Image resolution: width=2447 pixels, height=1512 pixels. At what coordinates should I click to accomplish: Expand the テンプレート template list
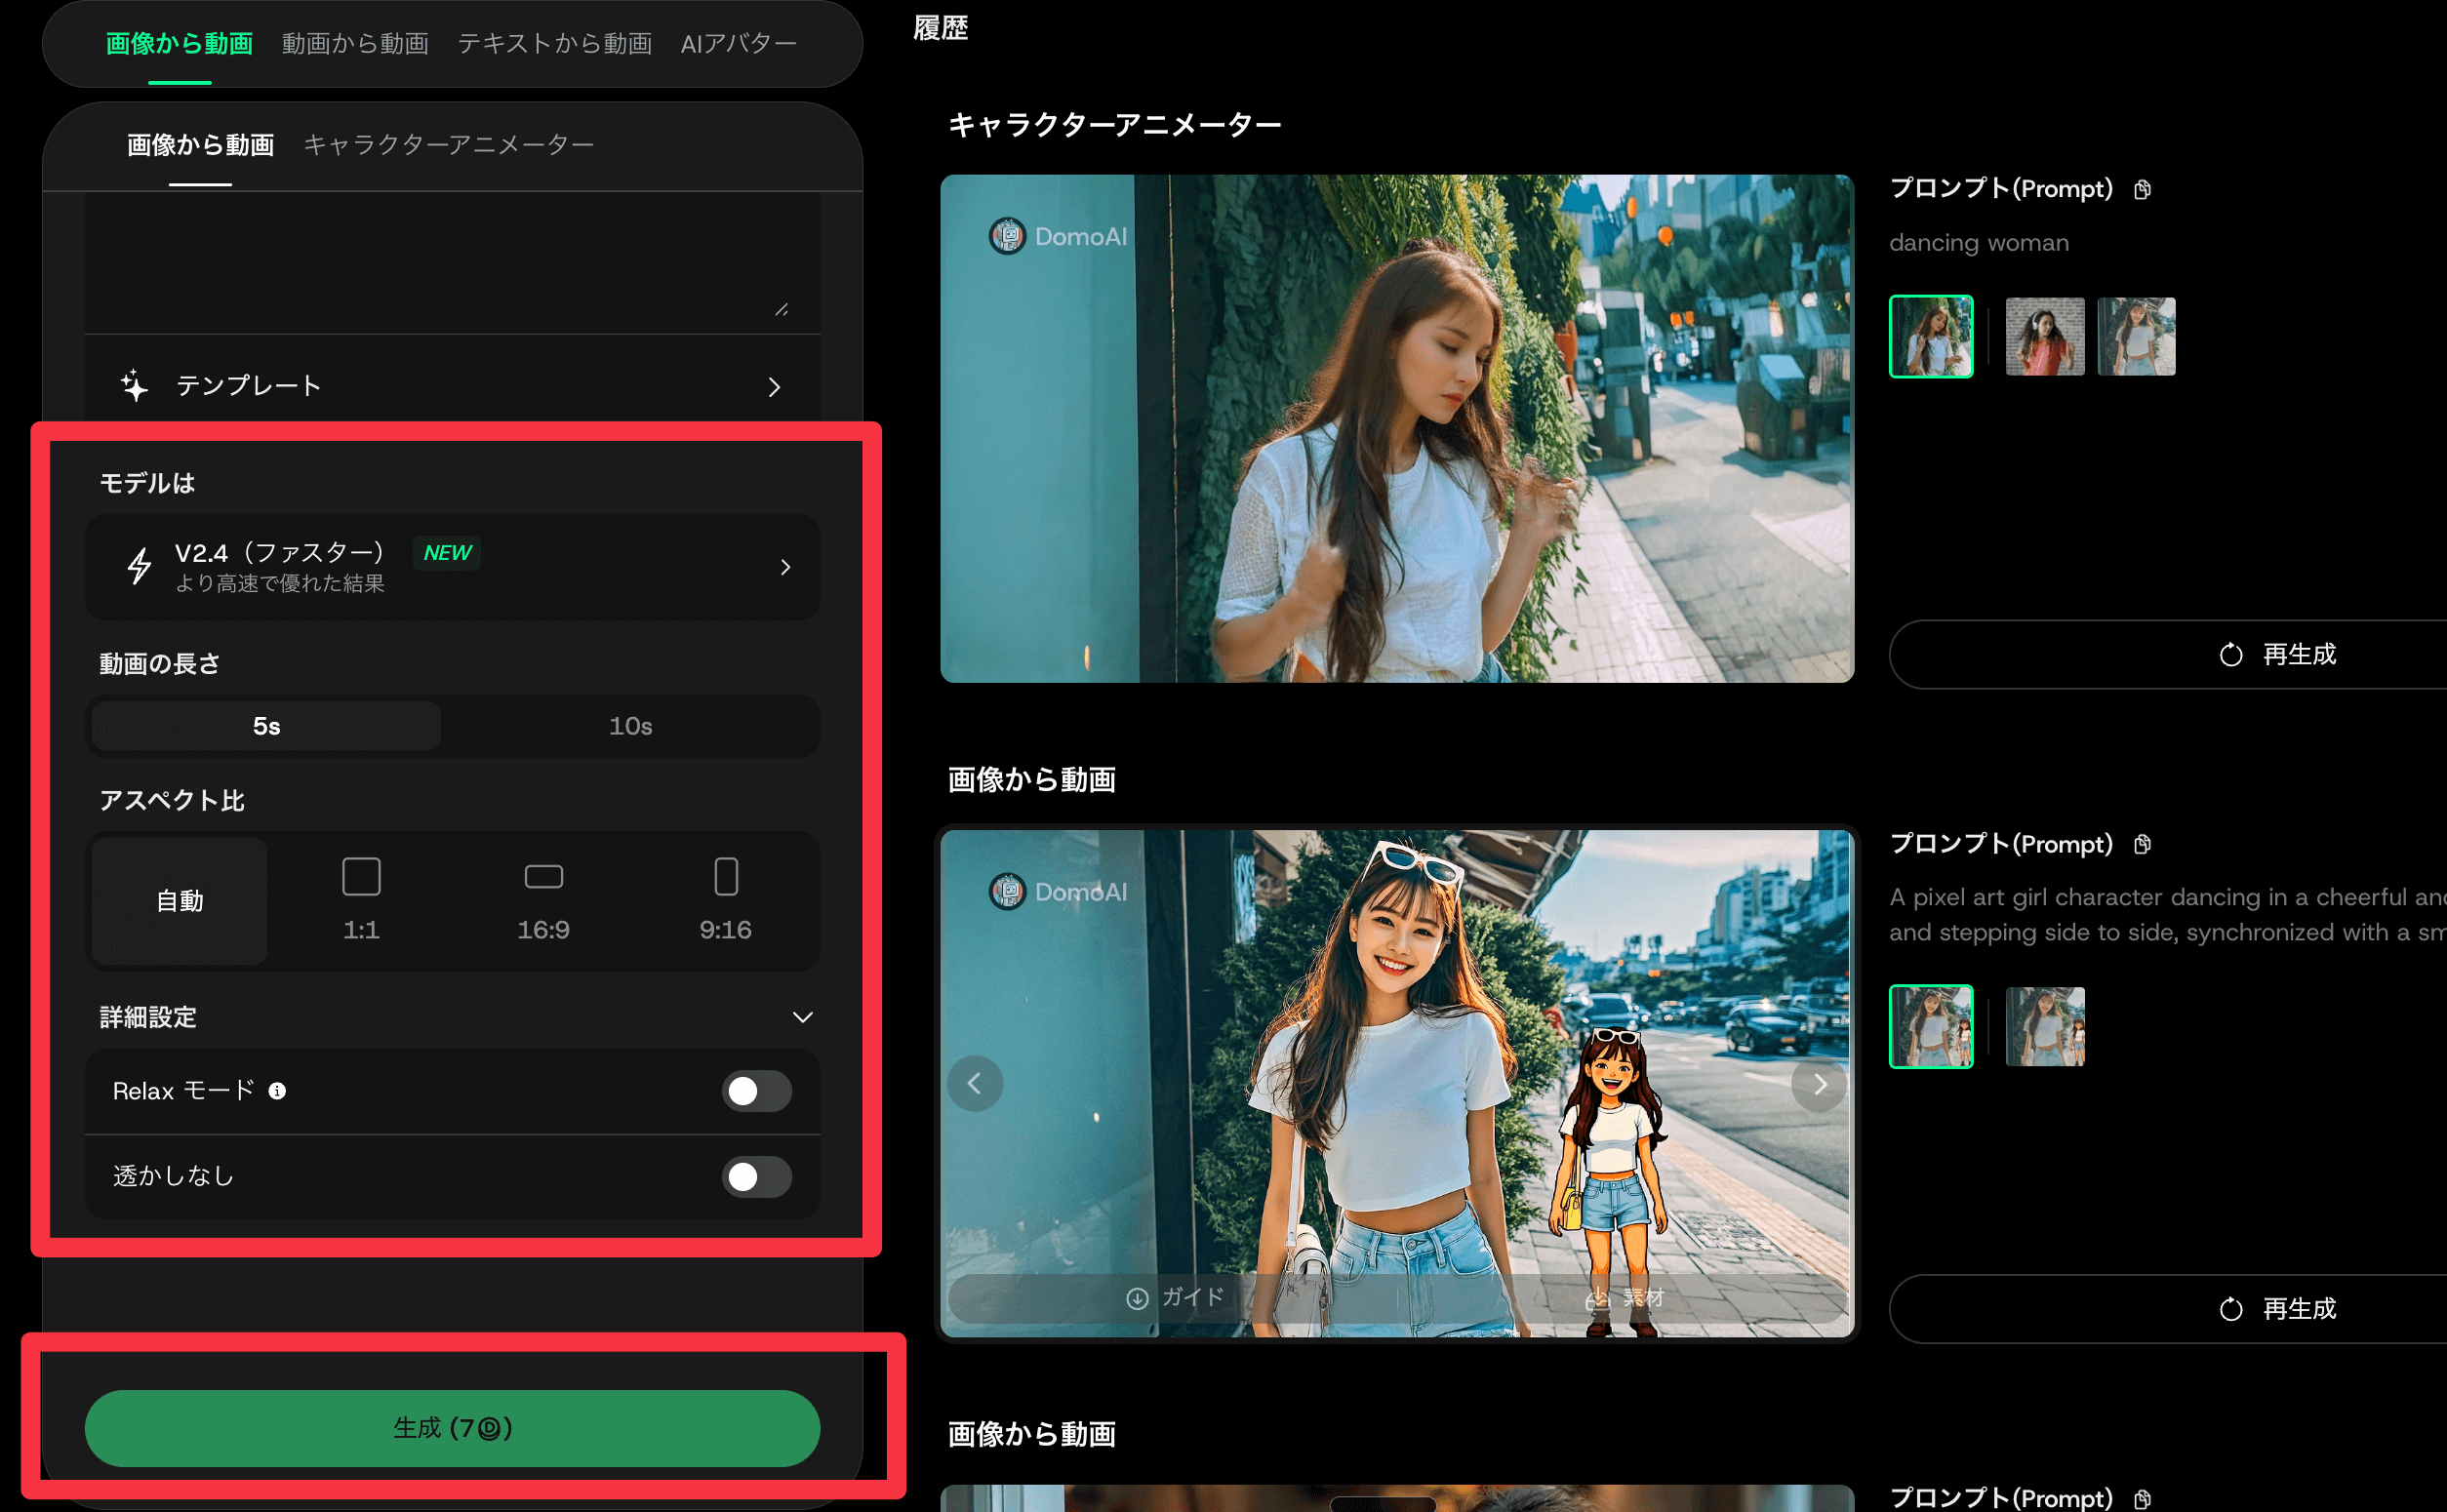point(452,386)
